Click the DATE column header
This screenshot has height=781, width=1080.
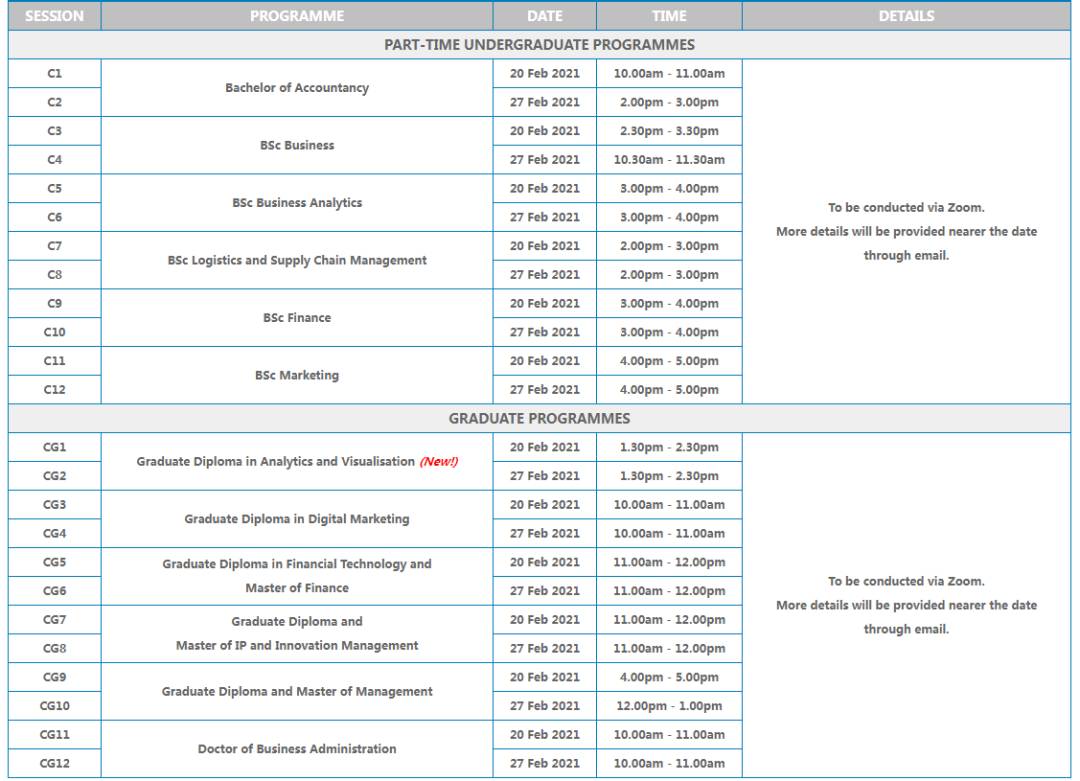(x=544, y=16)
